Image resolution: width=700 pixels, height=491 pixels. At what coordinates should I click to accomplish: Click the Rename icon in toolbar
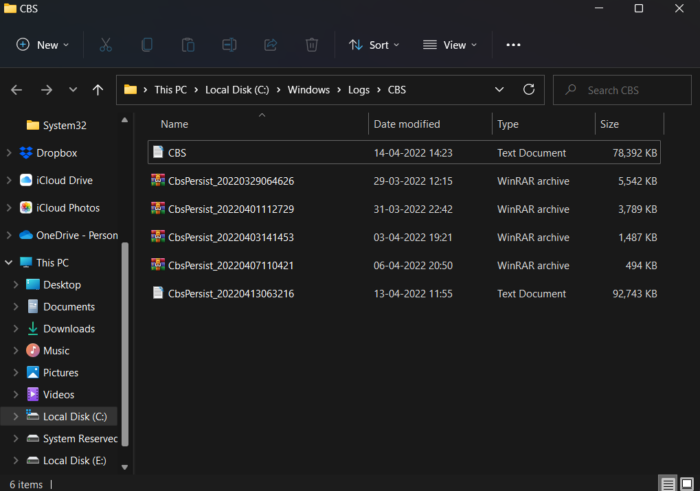[x=229, y=45]
